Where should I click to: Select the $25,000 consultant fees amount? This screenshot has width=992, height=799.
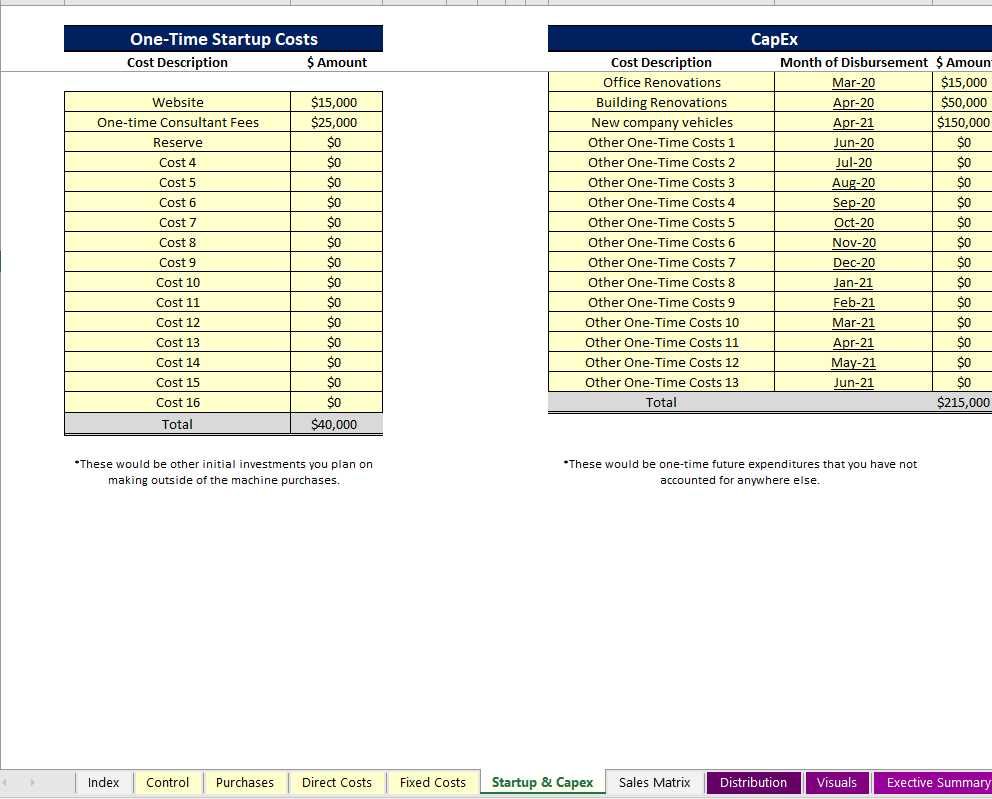click(337, 122)
